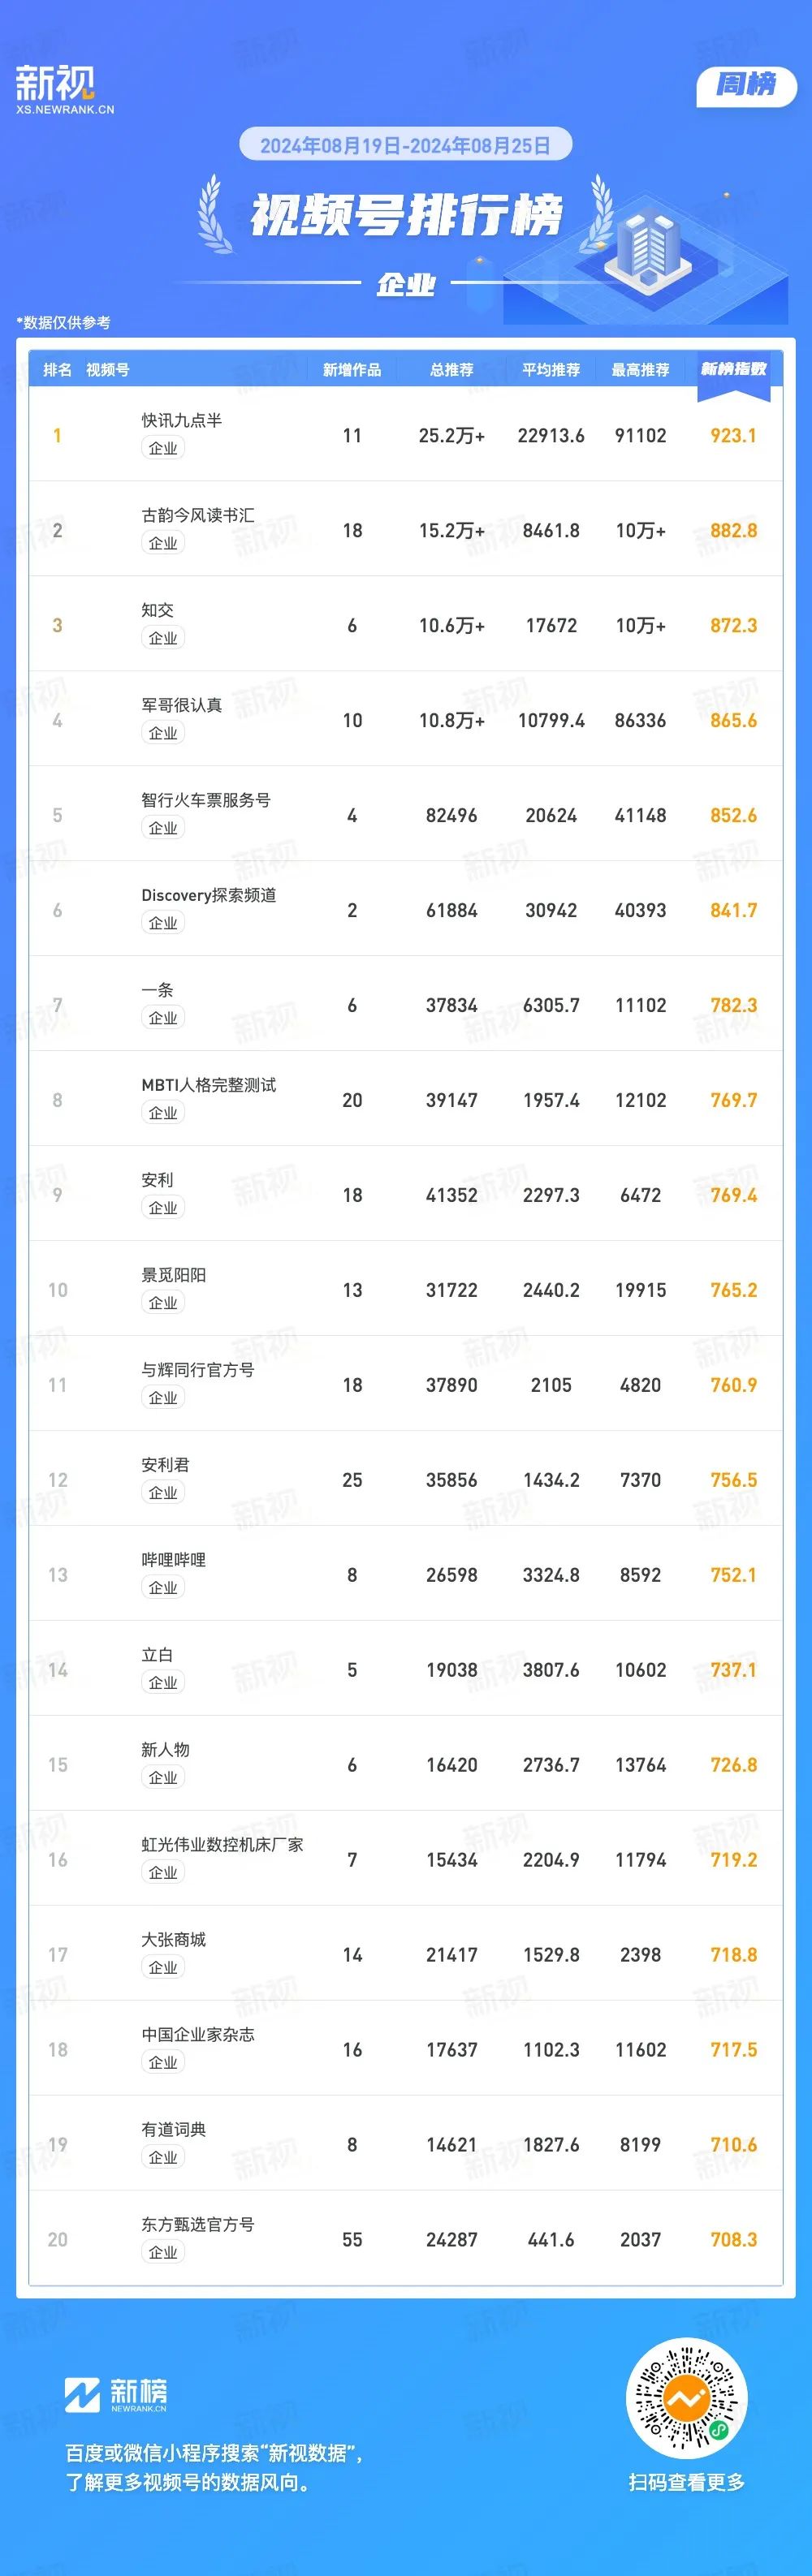Open the 快讯九点半 channel entry

(x=181, y=421)
